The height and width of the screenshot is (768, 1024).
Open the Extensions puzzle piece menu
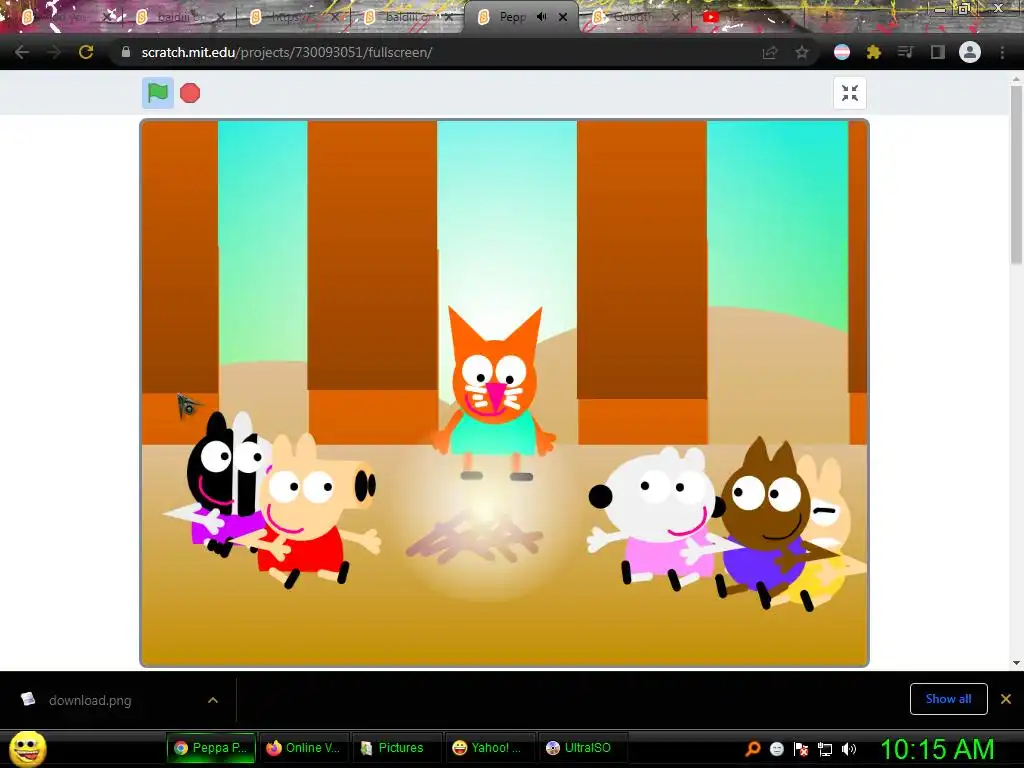[x=874, y=52]
